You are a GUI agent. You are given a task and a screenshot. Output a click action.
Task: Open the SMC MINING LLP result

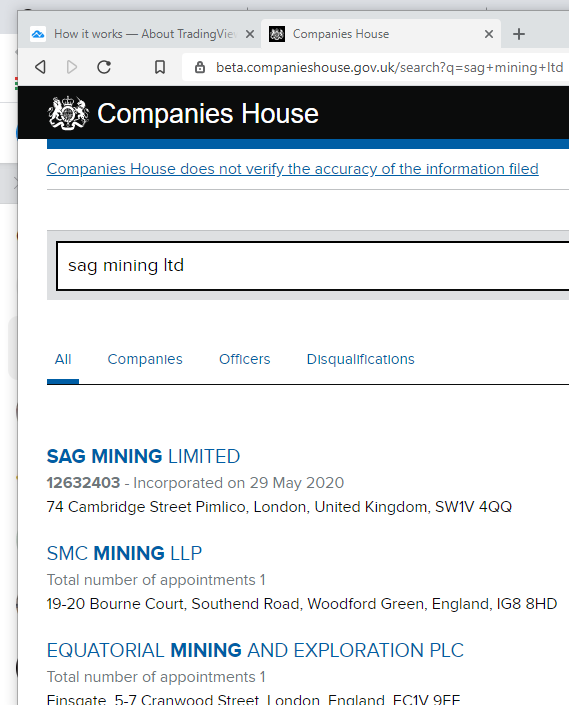(124, 553)
